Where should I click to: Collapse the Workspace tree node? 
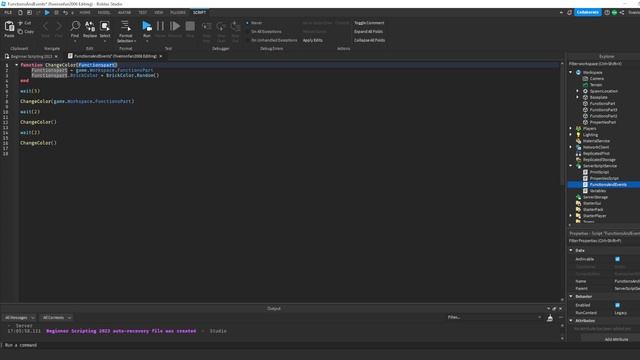(571, 72)
